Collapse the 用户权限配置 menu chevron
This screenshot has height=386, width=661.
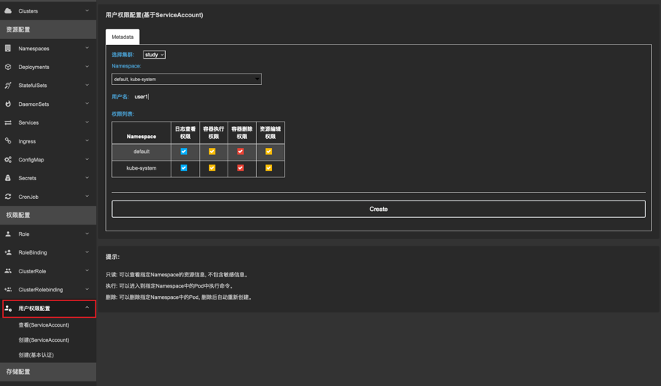pos(87,308)
